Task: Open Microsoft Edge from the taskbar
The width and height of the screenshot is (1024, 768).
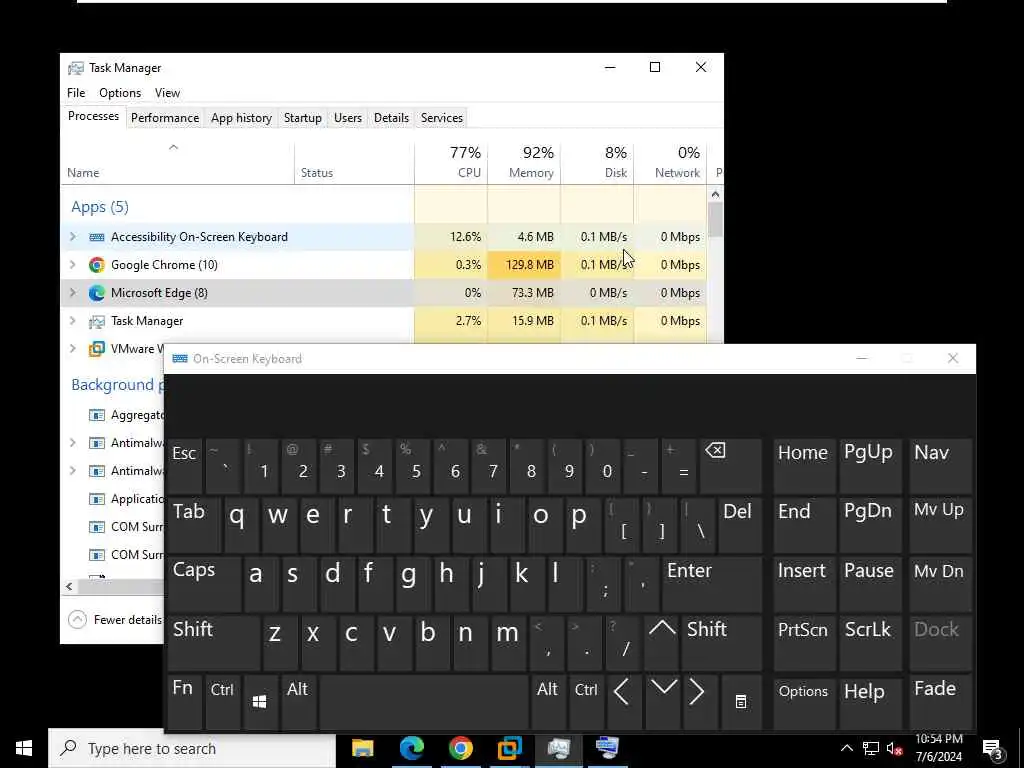Action: (x=411, y=748)
